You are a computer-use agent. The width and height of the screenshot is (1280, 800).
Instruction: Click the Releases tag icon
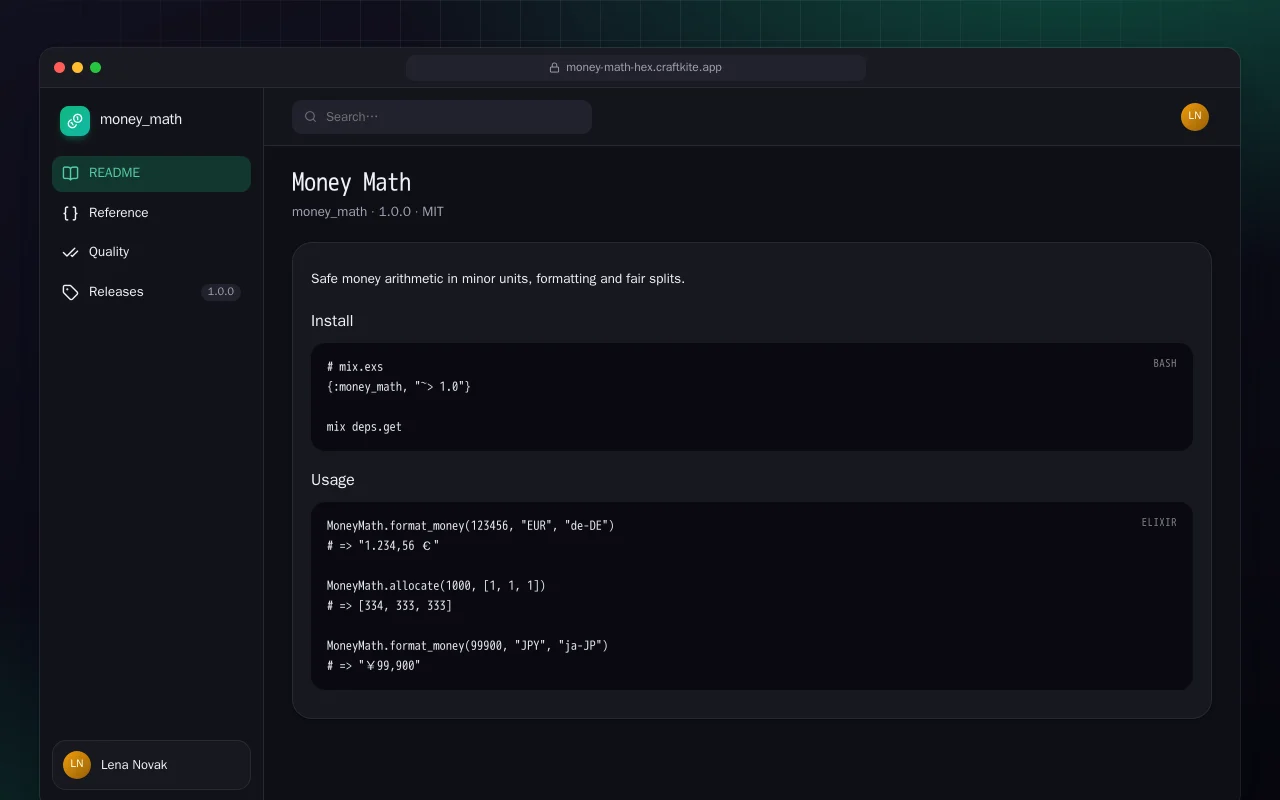(70, 292)
